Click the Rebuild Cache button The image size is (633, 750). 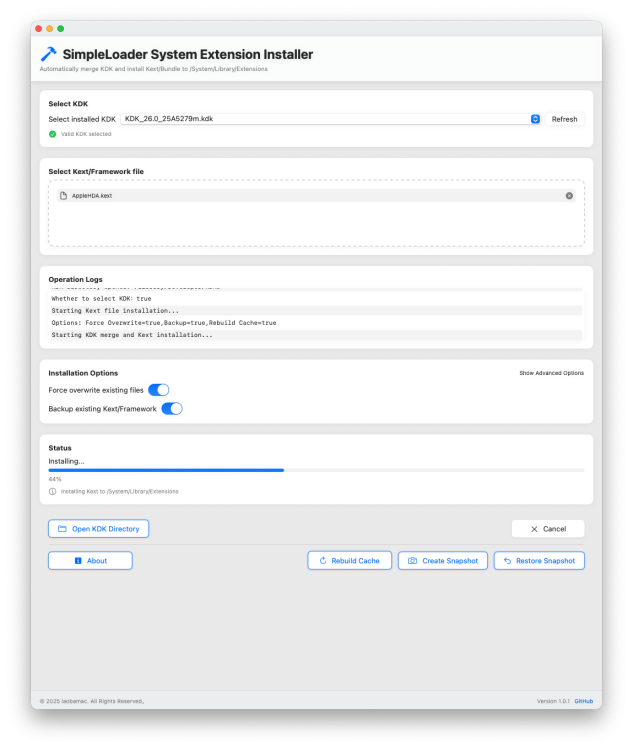pyautogui.click(x=350, y=561)
